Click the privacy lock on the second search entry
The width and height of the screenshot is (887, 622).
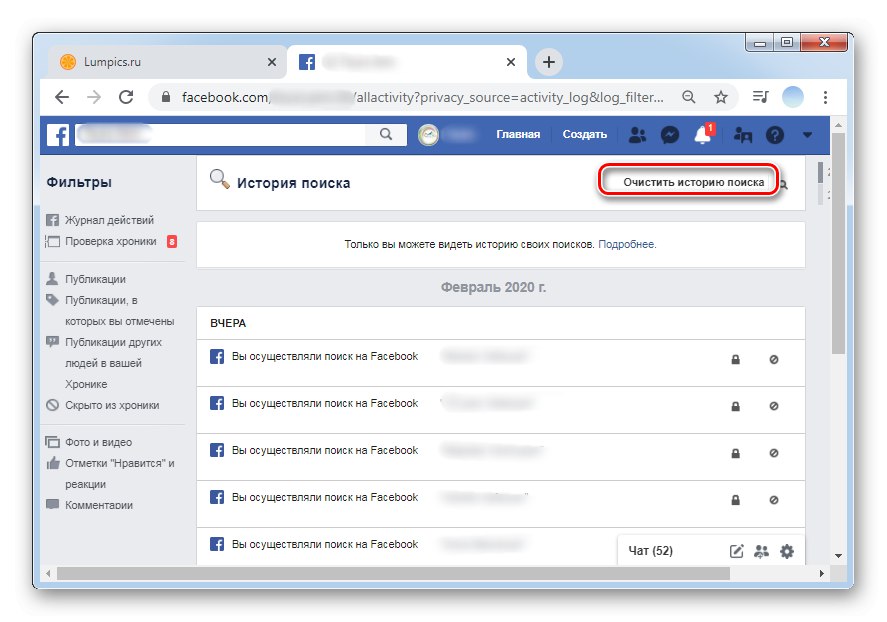(735, 406)
